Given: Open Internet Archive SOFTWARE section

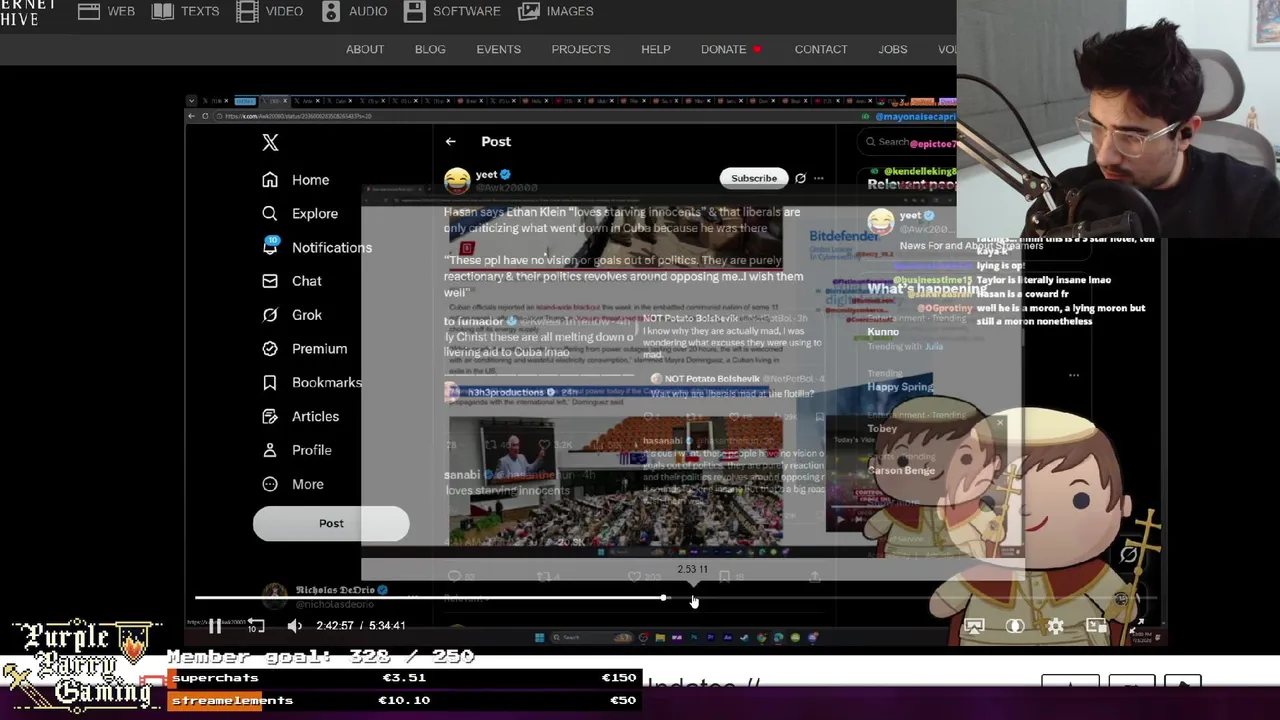Looking at the screenshot, I should click(x=452, y=11).
